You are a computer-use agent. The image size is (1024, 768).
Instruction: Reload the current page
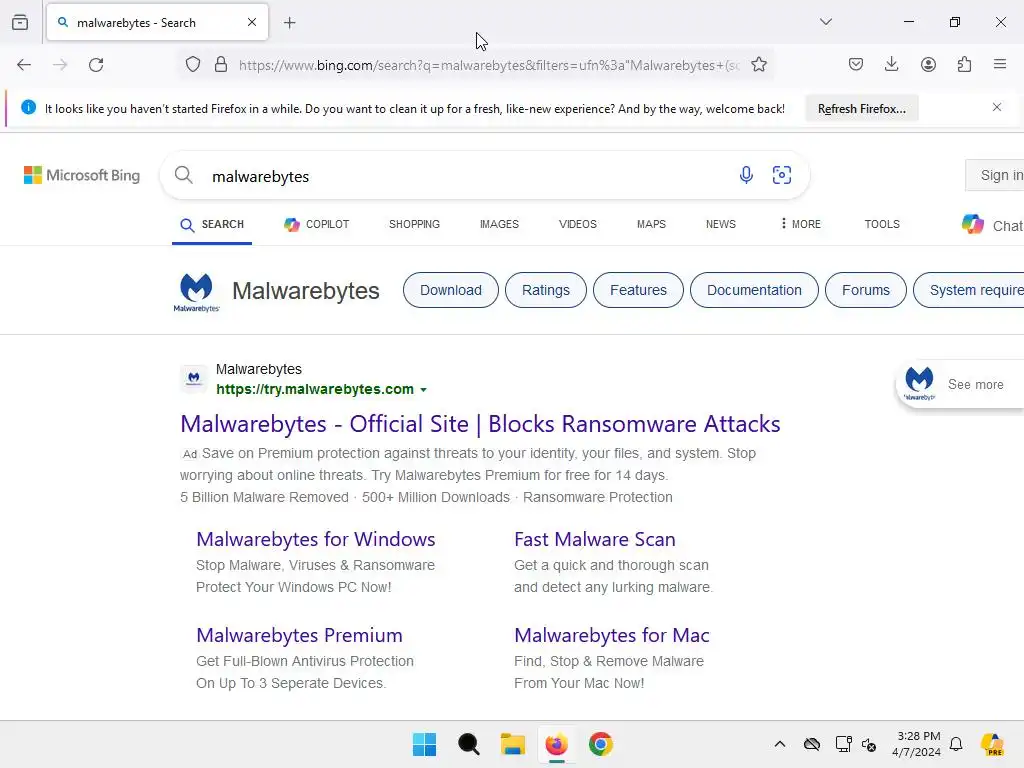point(96,65)
